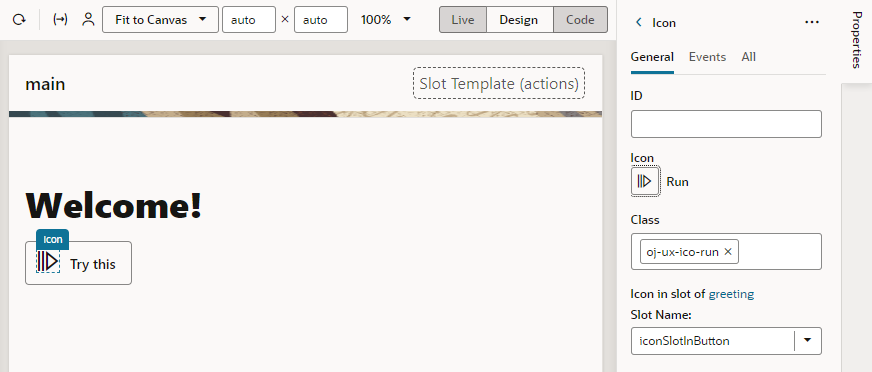This screenshot has height=372, width=872.
Task: Open the page input parameters icon
Action: tap(60, 20)
